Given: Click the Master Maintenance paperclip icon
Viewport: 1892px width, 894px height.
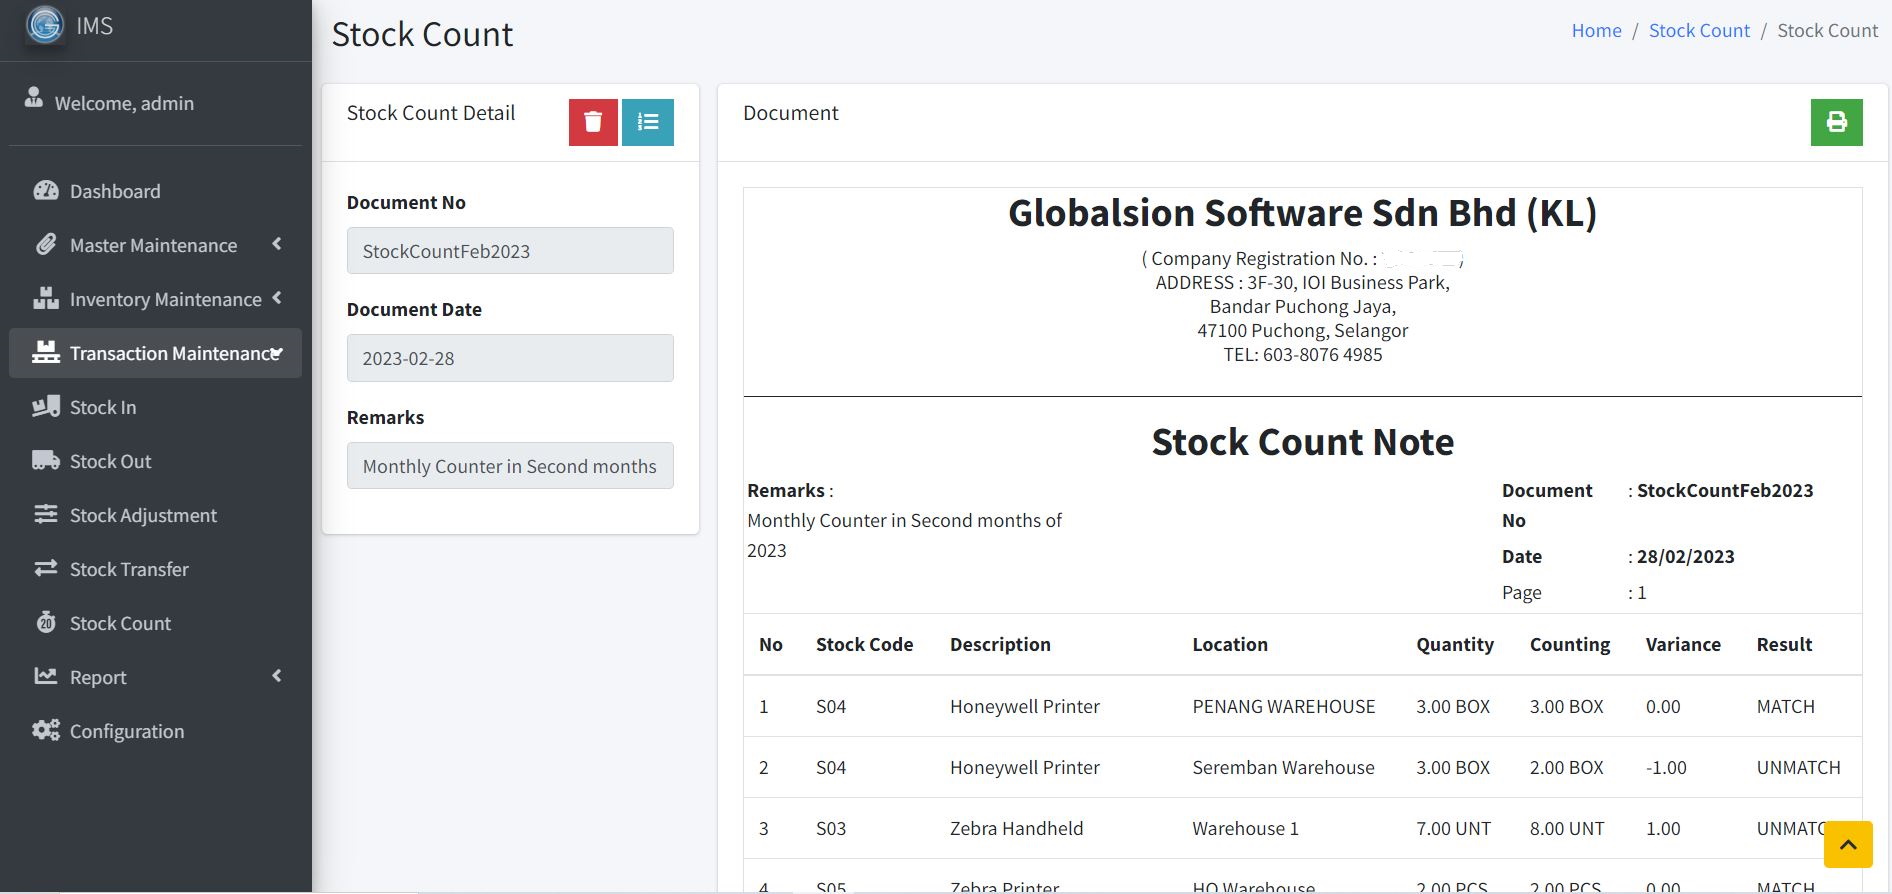Looking at the screenshot, I should click(46, 245).
